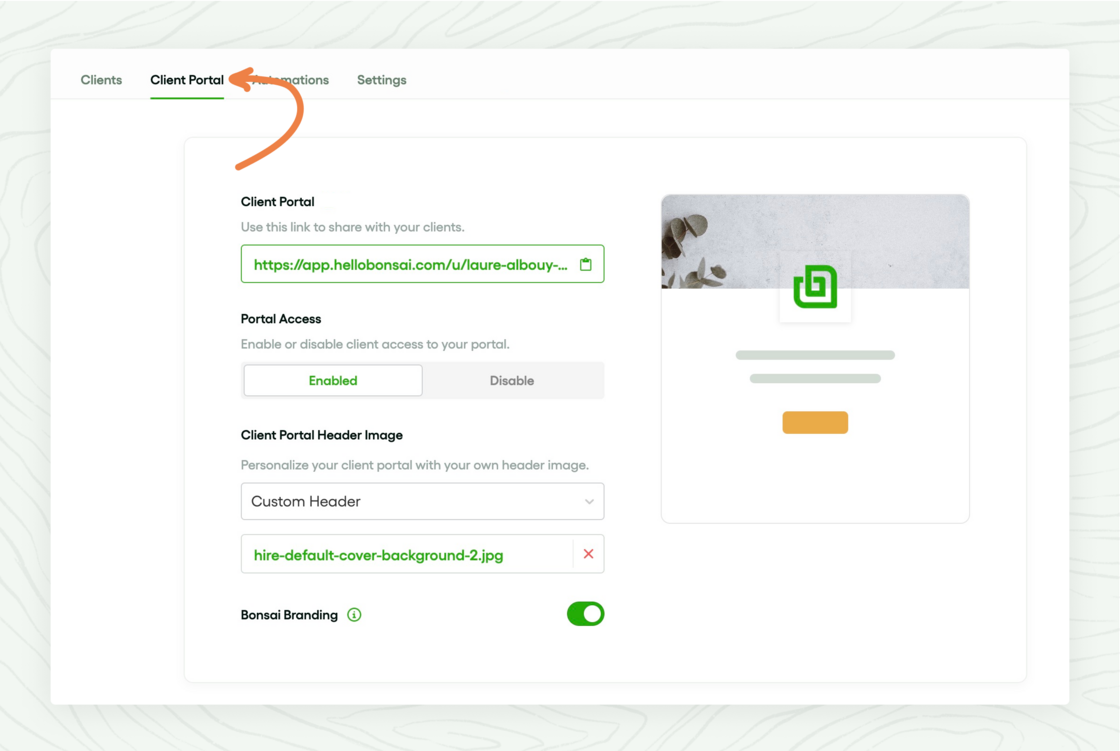Click the hire-default-cover-background-2.jpg file name
The width and height of the screenshot is (1120, 751).
(379, 555)
